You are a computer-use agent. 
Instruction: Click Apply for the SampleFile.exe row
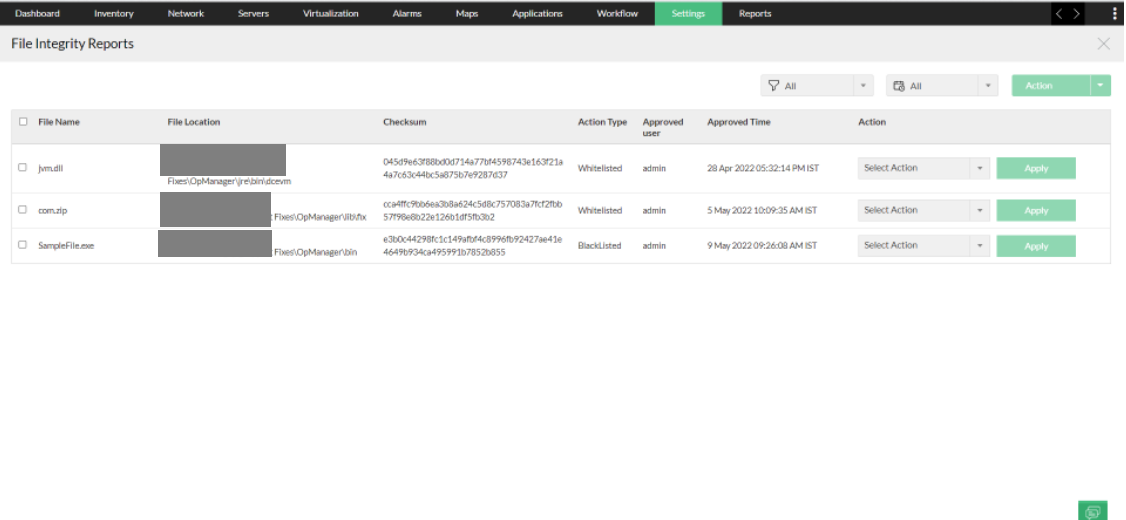1036,246
